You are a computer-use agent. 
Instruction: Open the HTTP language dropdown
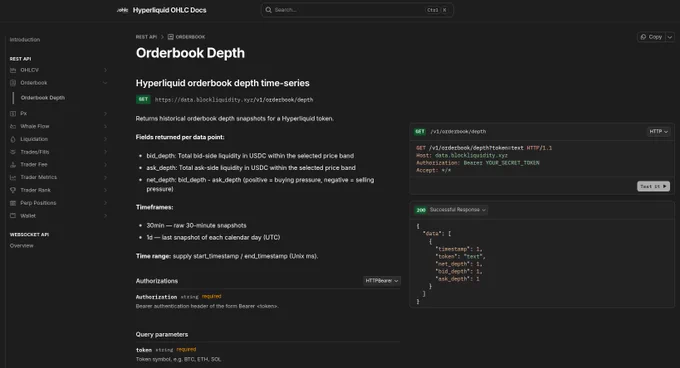click(x=658, y=131)
